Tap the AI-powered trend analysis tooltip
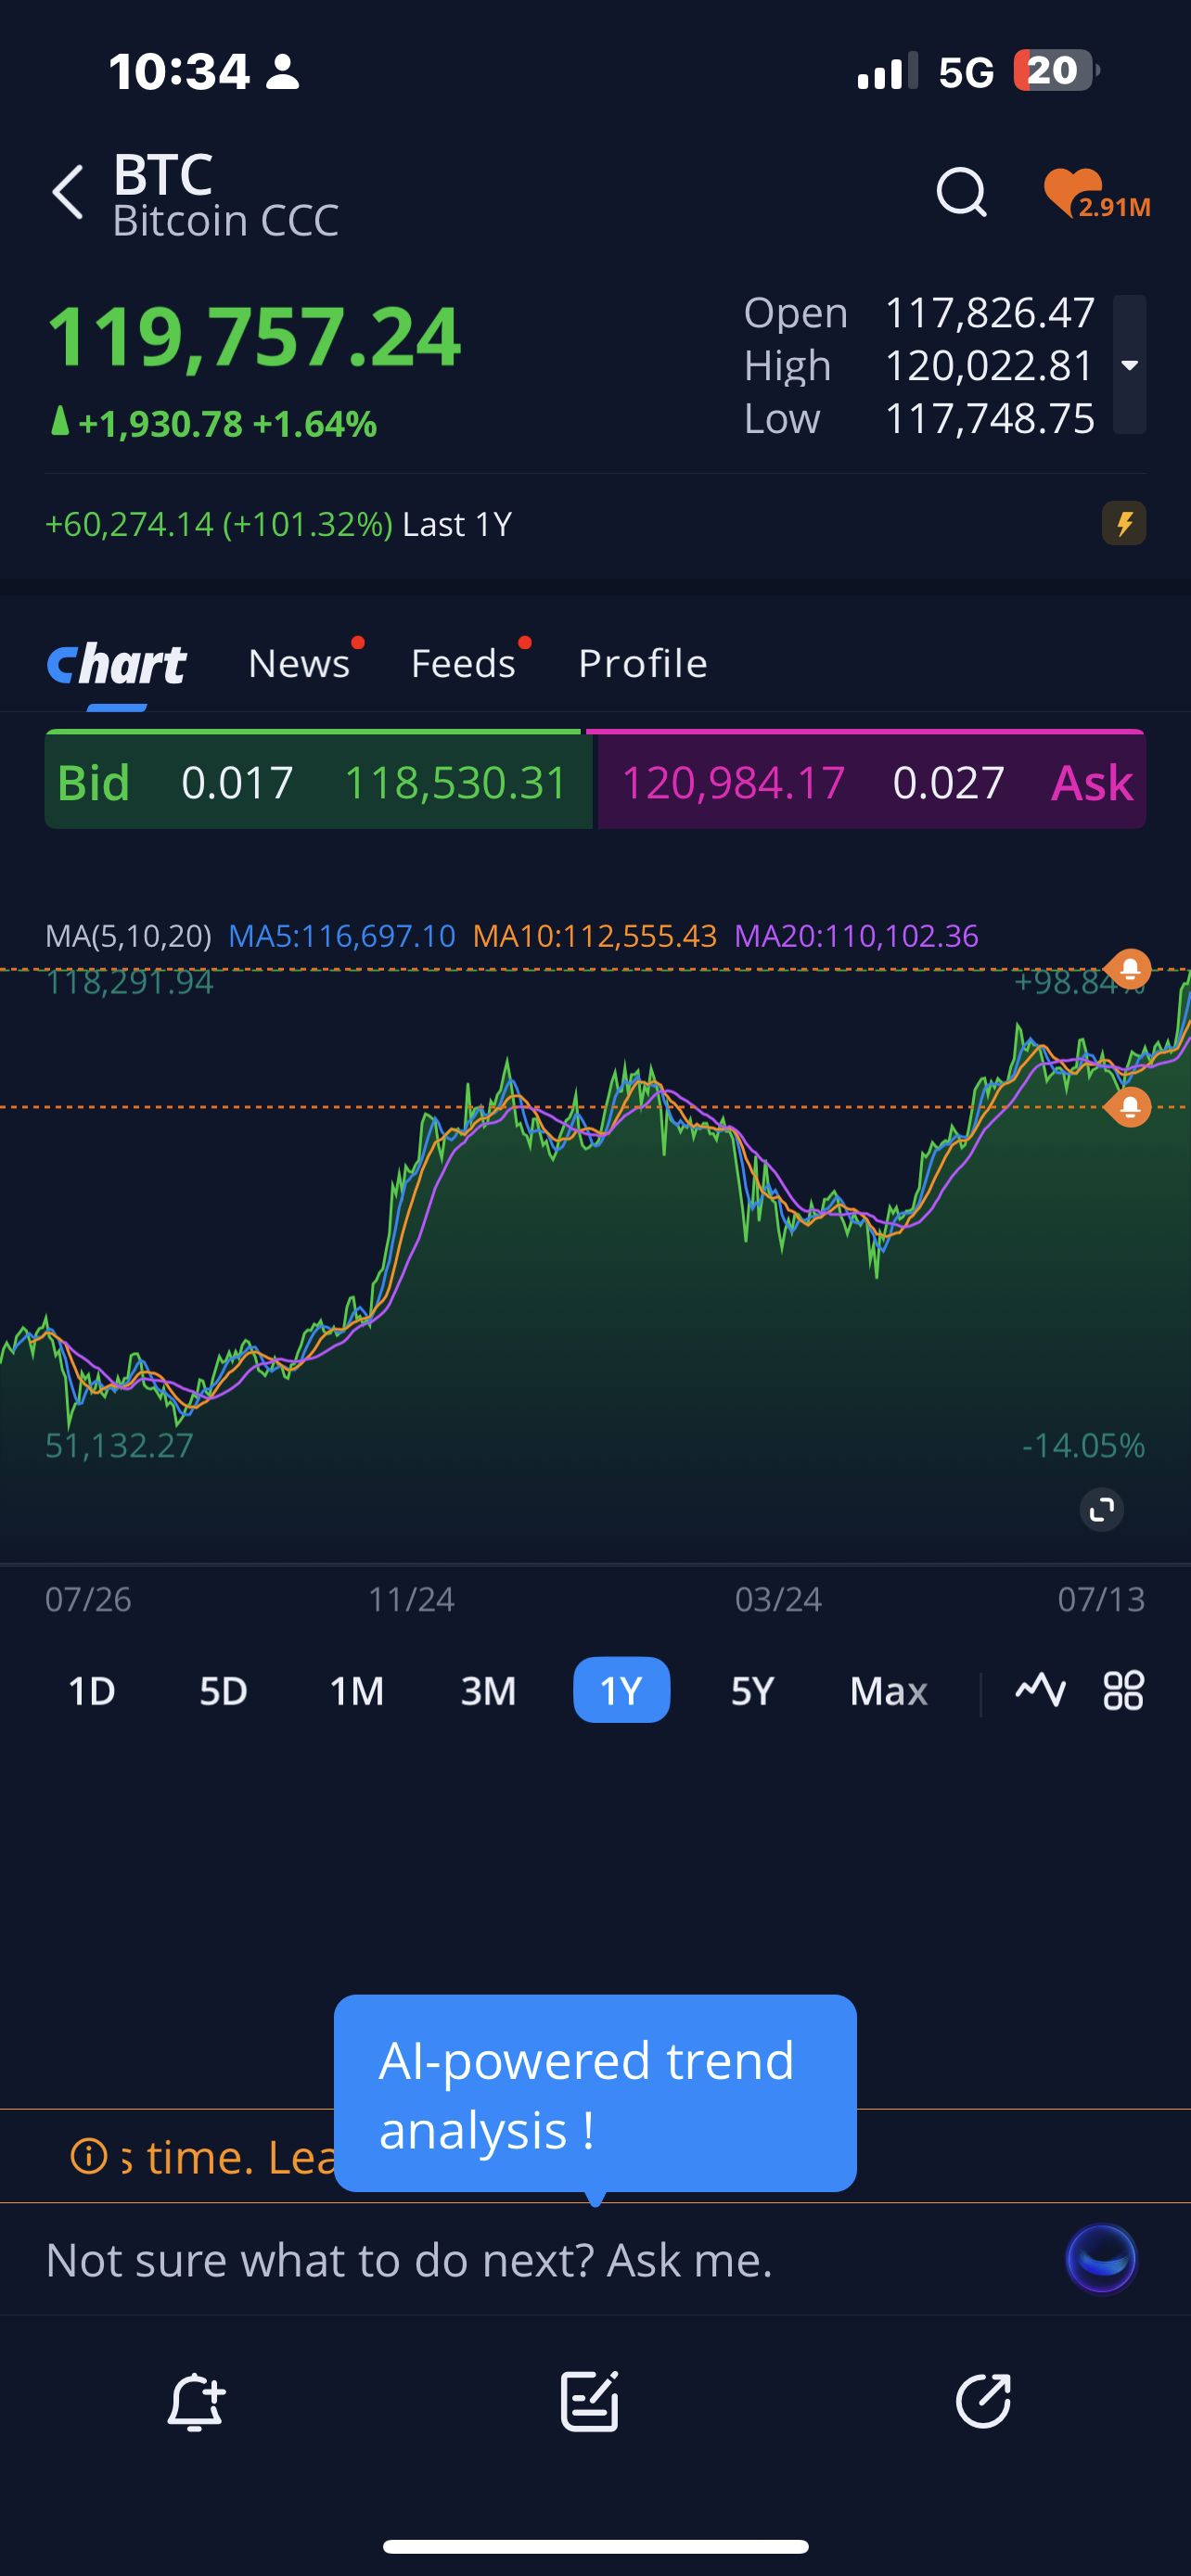 pos(595,2093)
